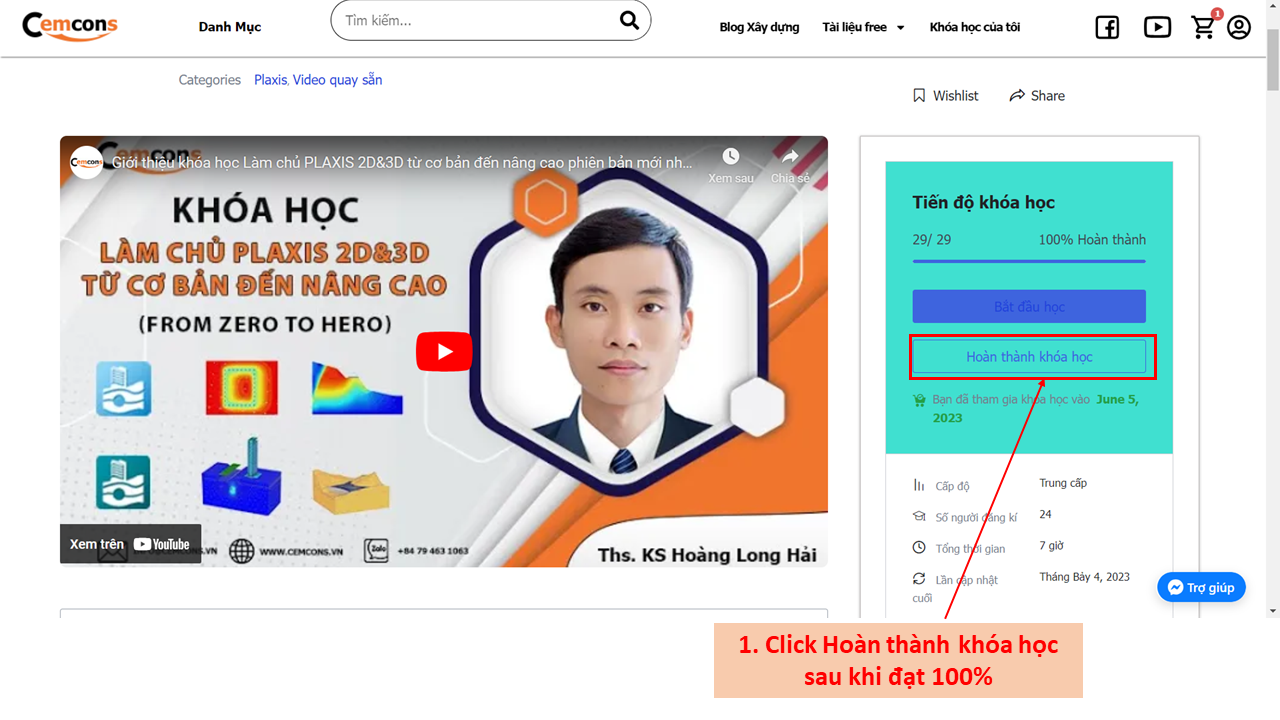Add course to Wishlist
Screen dimensions: 1280x720
(x=945, y=96)
